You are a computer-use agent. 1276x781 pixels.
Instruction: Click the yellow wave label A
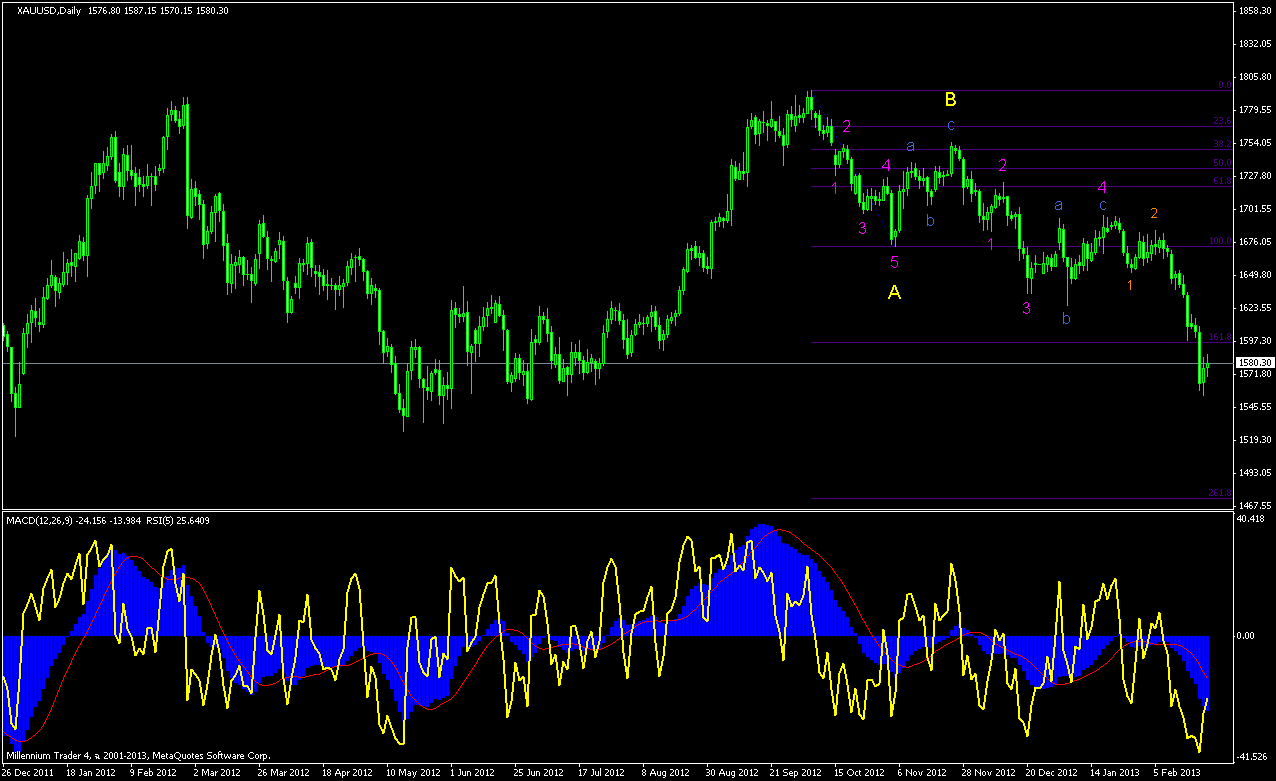(x=895, y=293)
